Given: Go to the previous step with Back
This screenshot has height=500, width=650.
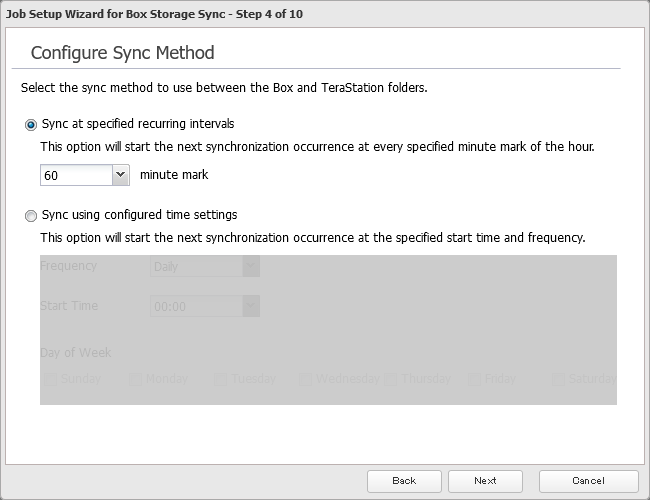Looking at the screenshot, I should 404,481.
